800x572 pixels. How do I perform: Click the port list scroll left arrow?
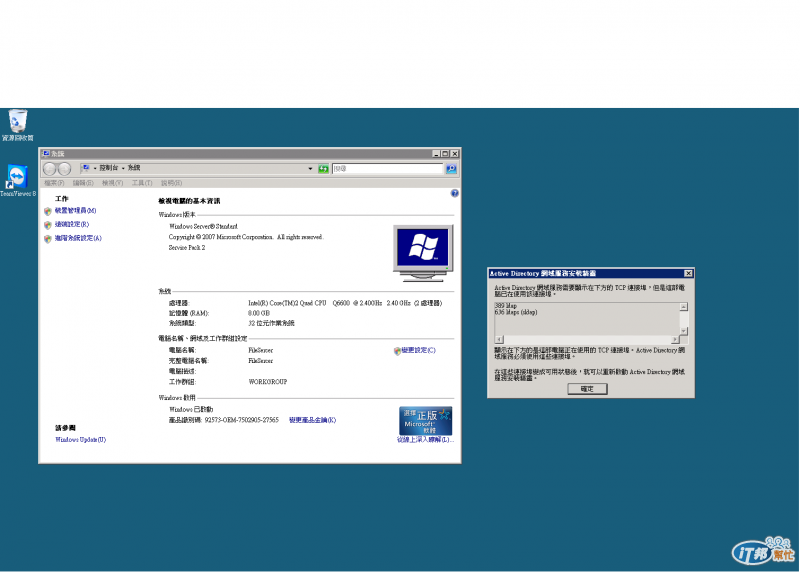tap(499, 339)
